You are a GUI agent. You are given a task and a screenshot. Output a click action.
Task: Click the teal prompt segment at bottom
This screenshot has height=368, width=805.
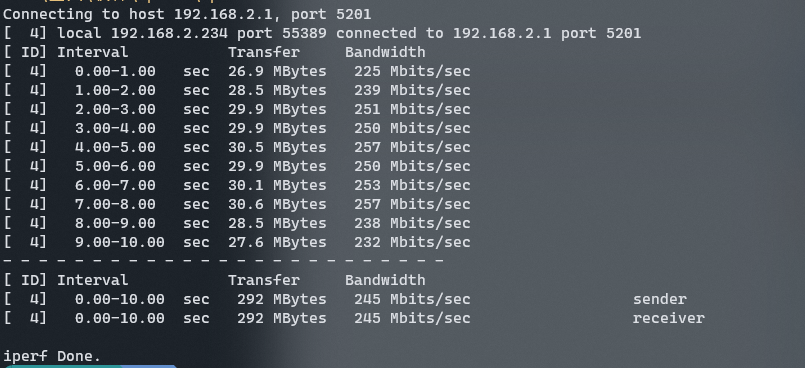click(x=62, y=366)
